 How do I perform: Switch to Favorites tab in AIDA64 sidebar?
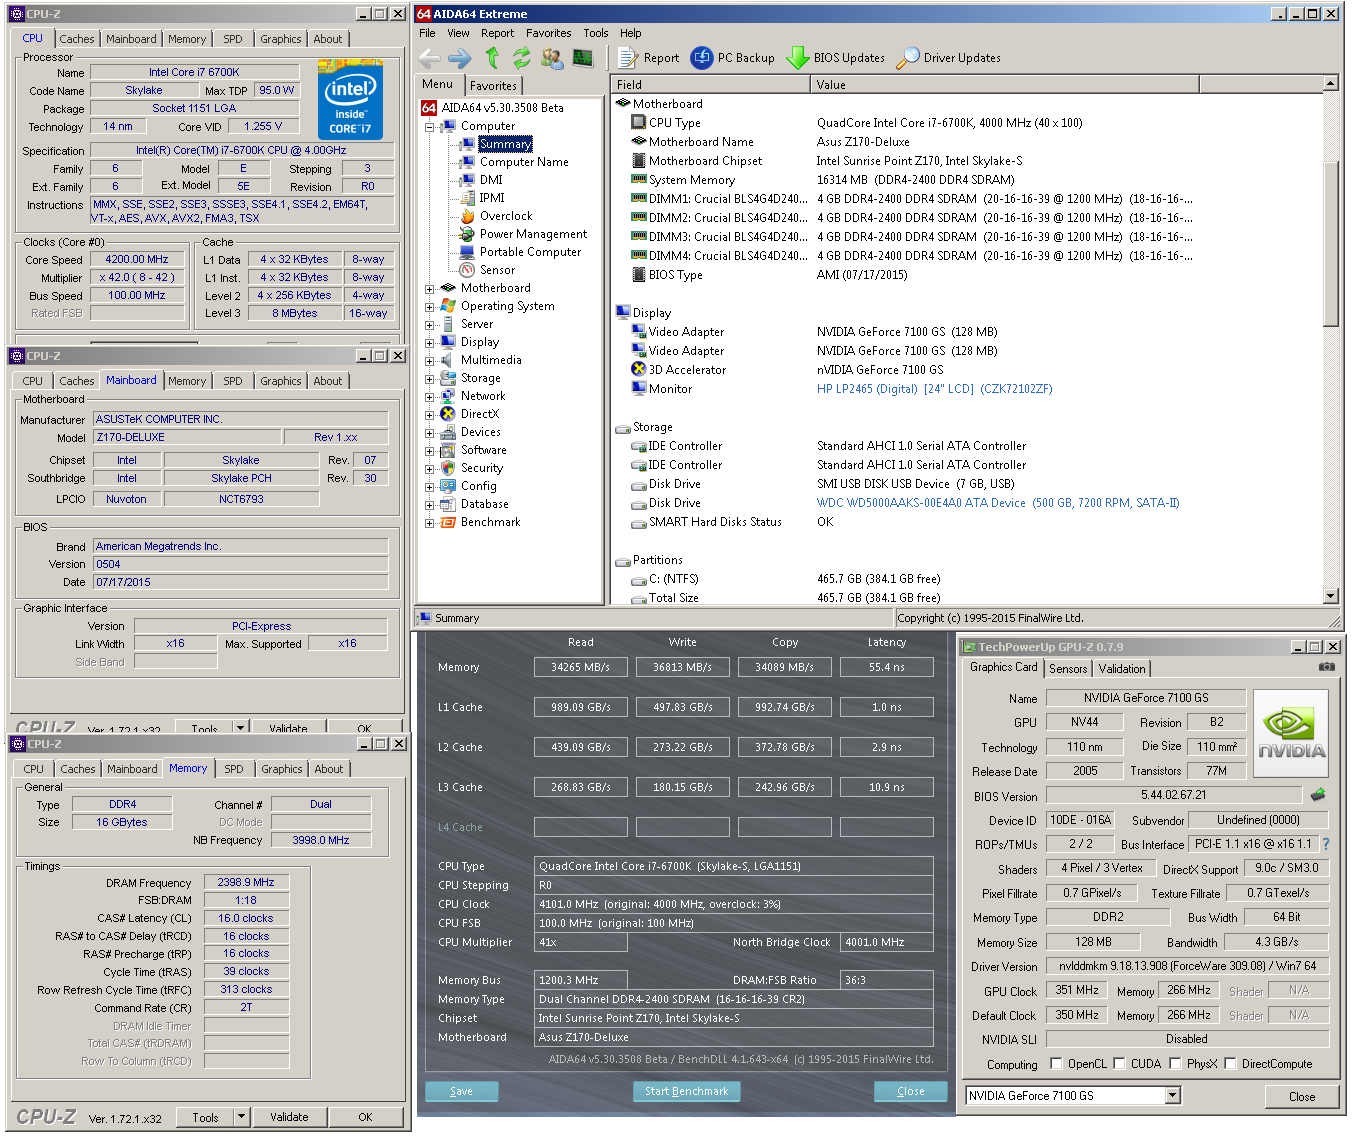tap(493, 86)
